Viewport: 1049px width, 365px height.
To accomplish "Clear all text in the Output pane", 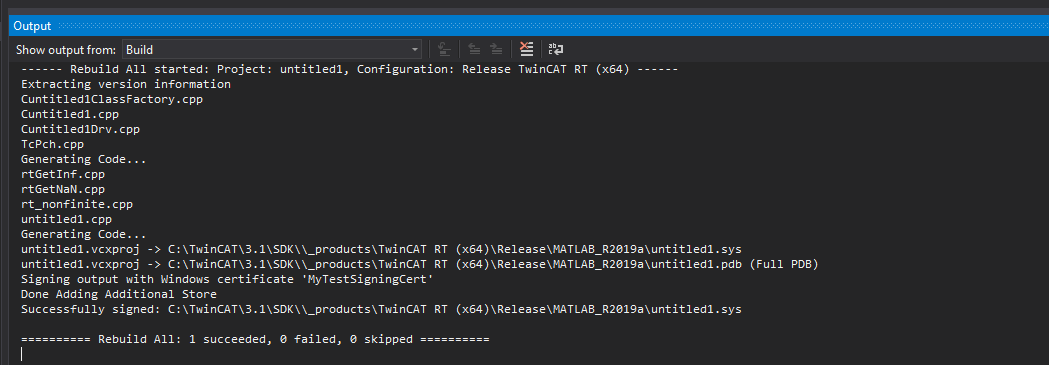I will (527, 49).
